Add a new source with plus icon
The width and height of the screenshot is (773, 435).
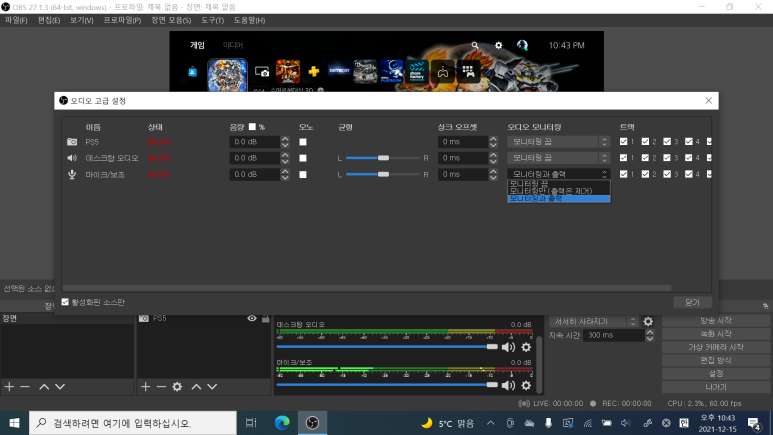145,387
